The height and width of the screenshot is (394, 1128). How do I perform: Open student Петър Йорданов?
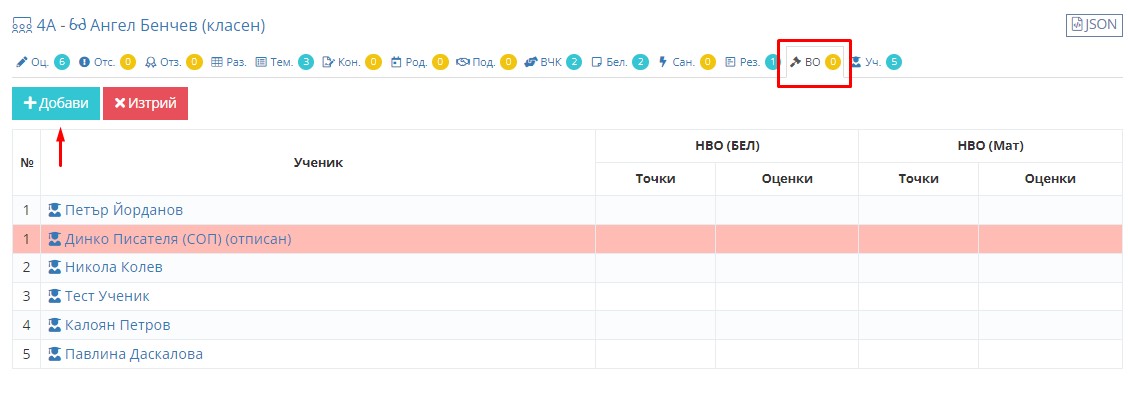pos(123,211)
